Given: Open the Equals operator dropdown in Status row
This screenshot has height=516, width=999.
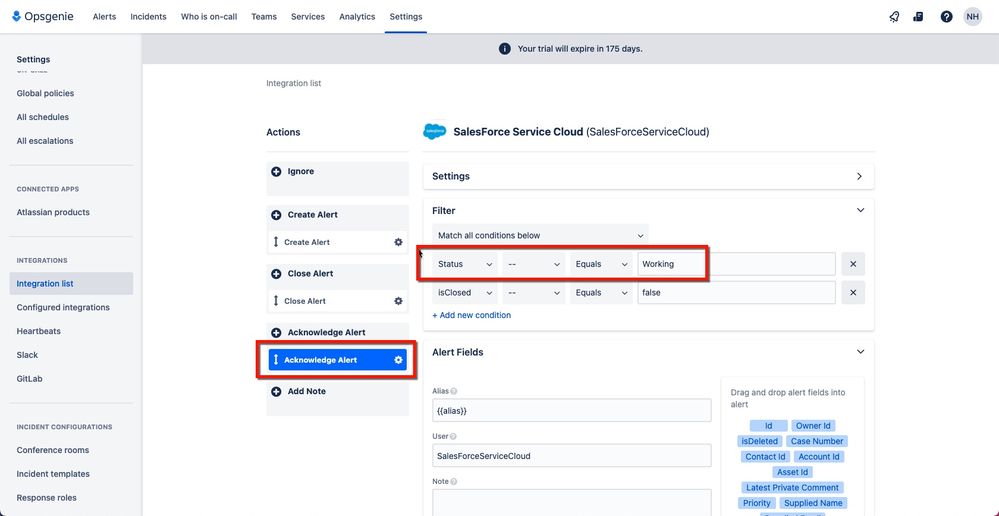Looking at the screenshot, I should click(x=601, y=264).
